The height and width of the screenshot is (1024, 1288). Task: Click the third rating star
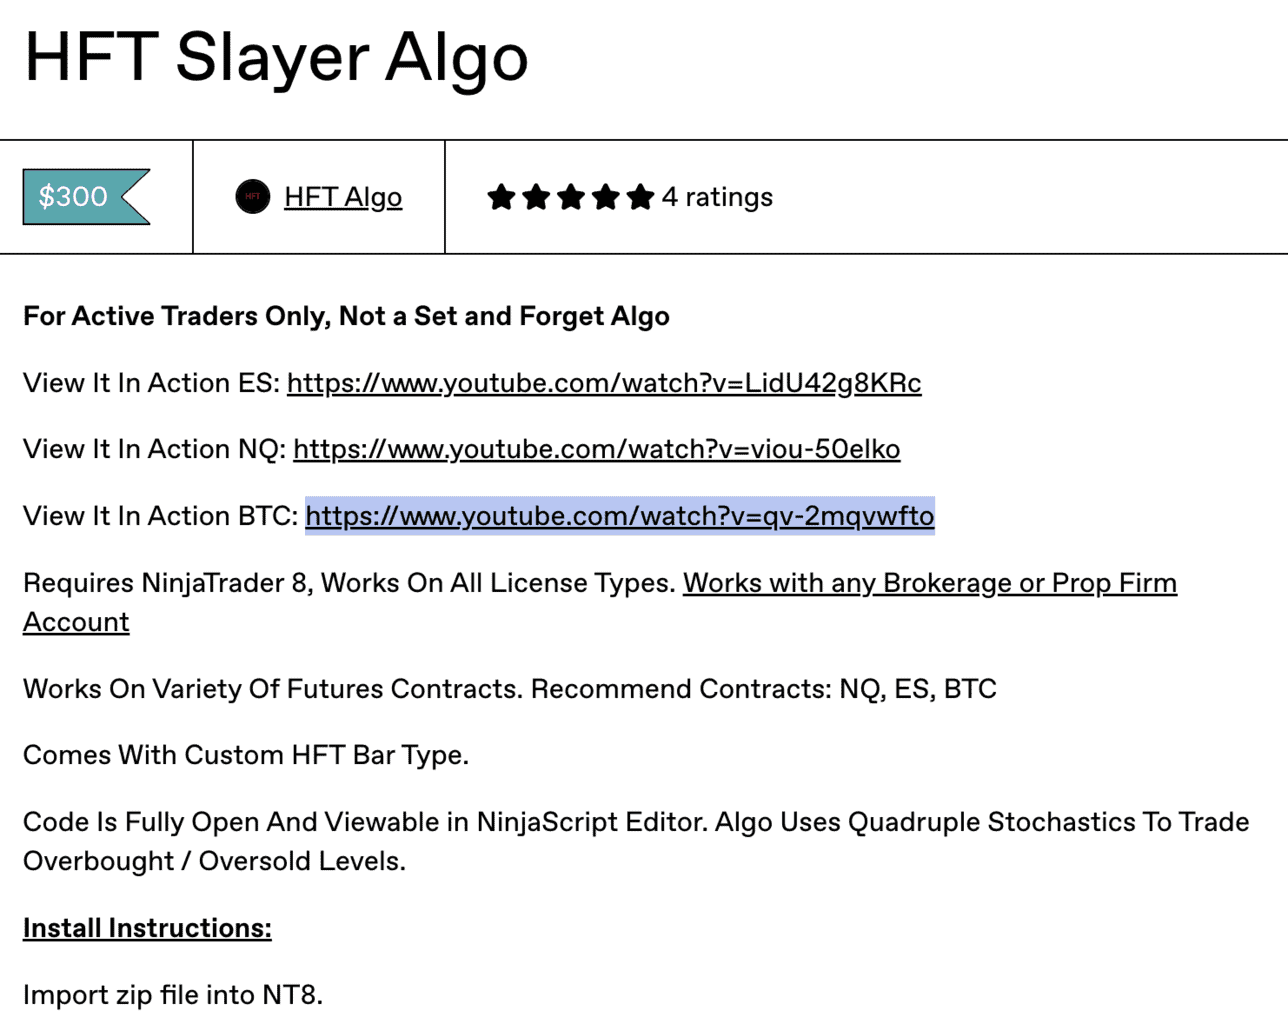click(x=571, y=197)
